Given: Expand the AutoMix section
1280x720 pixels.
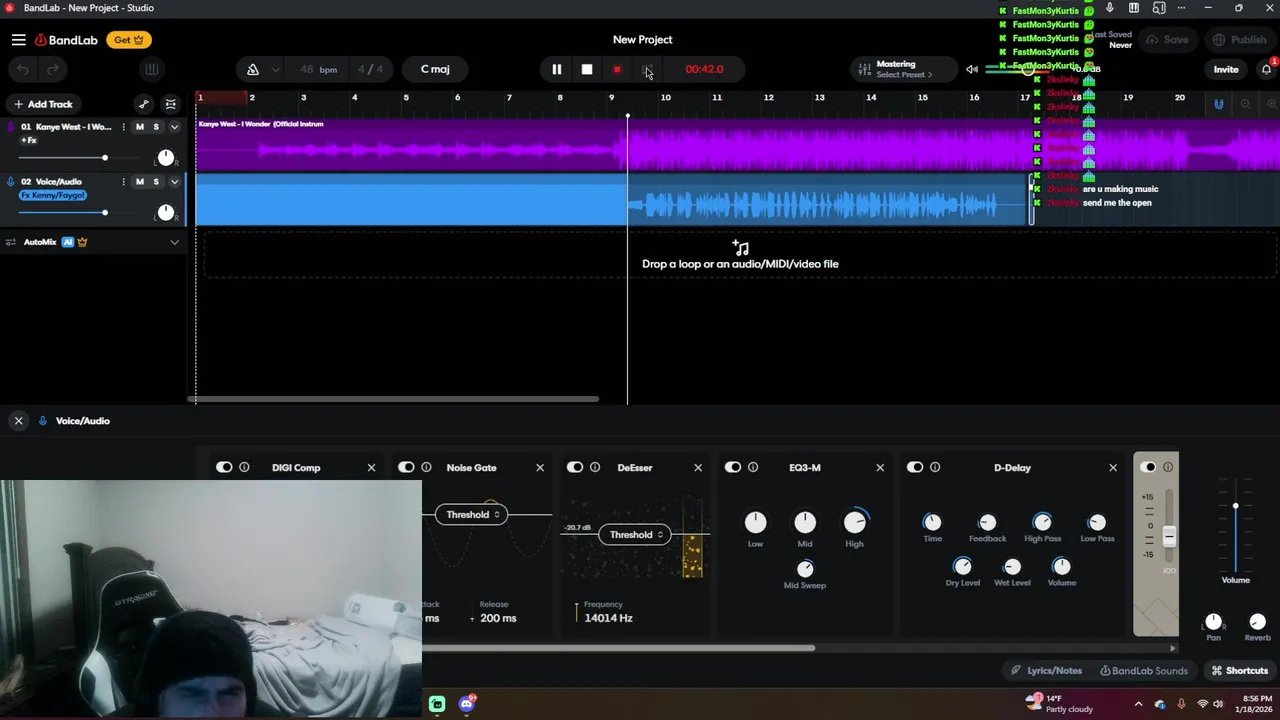Looking at the screenshot, I should [x=174, y=242].
